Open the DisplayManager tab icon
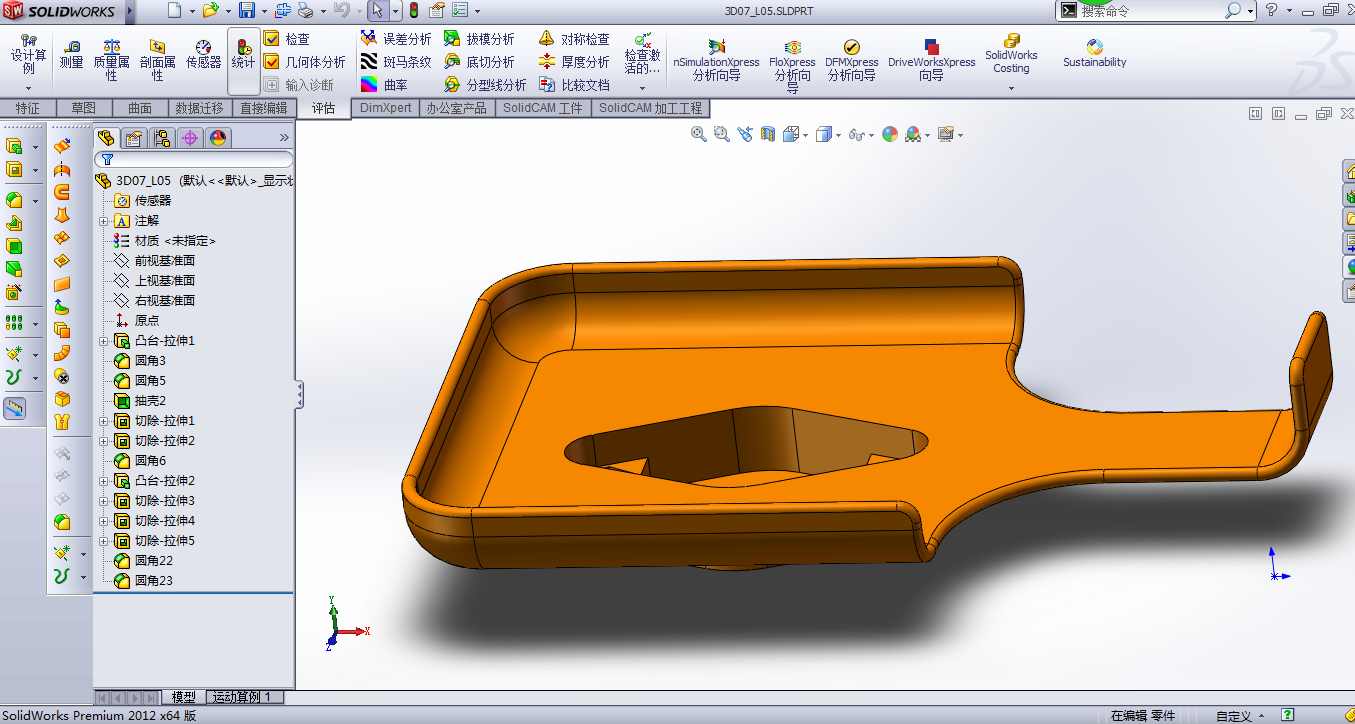This screenshot has height=724, width=1355. pos(218,138)
